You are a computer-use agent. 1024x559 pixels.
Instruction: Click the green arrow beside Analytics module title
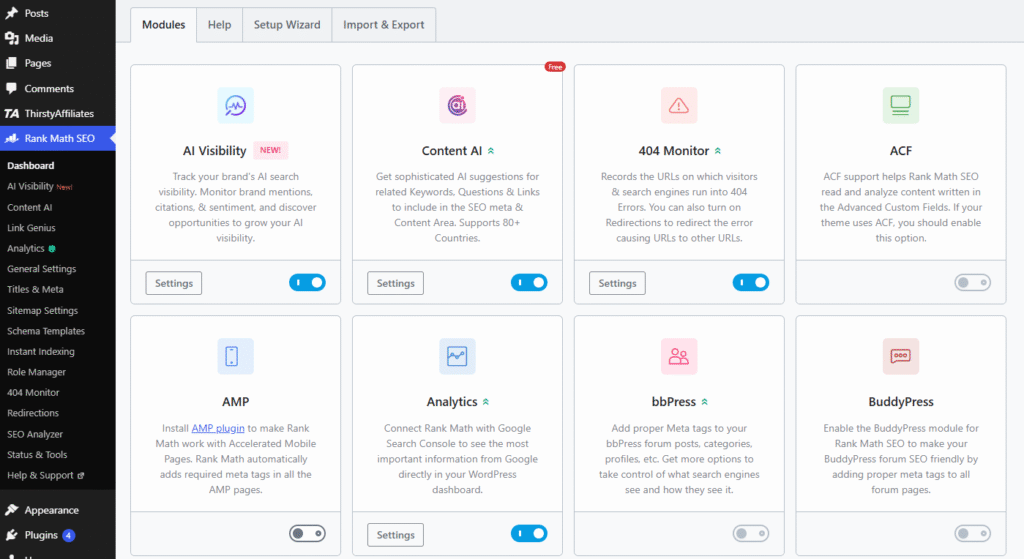486,402
